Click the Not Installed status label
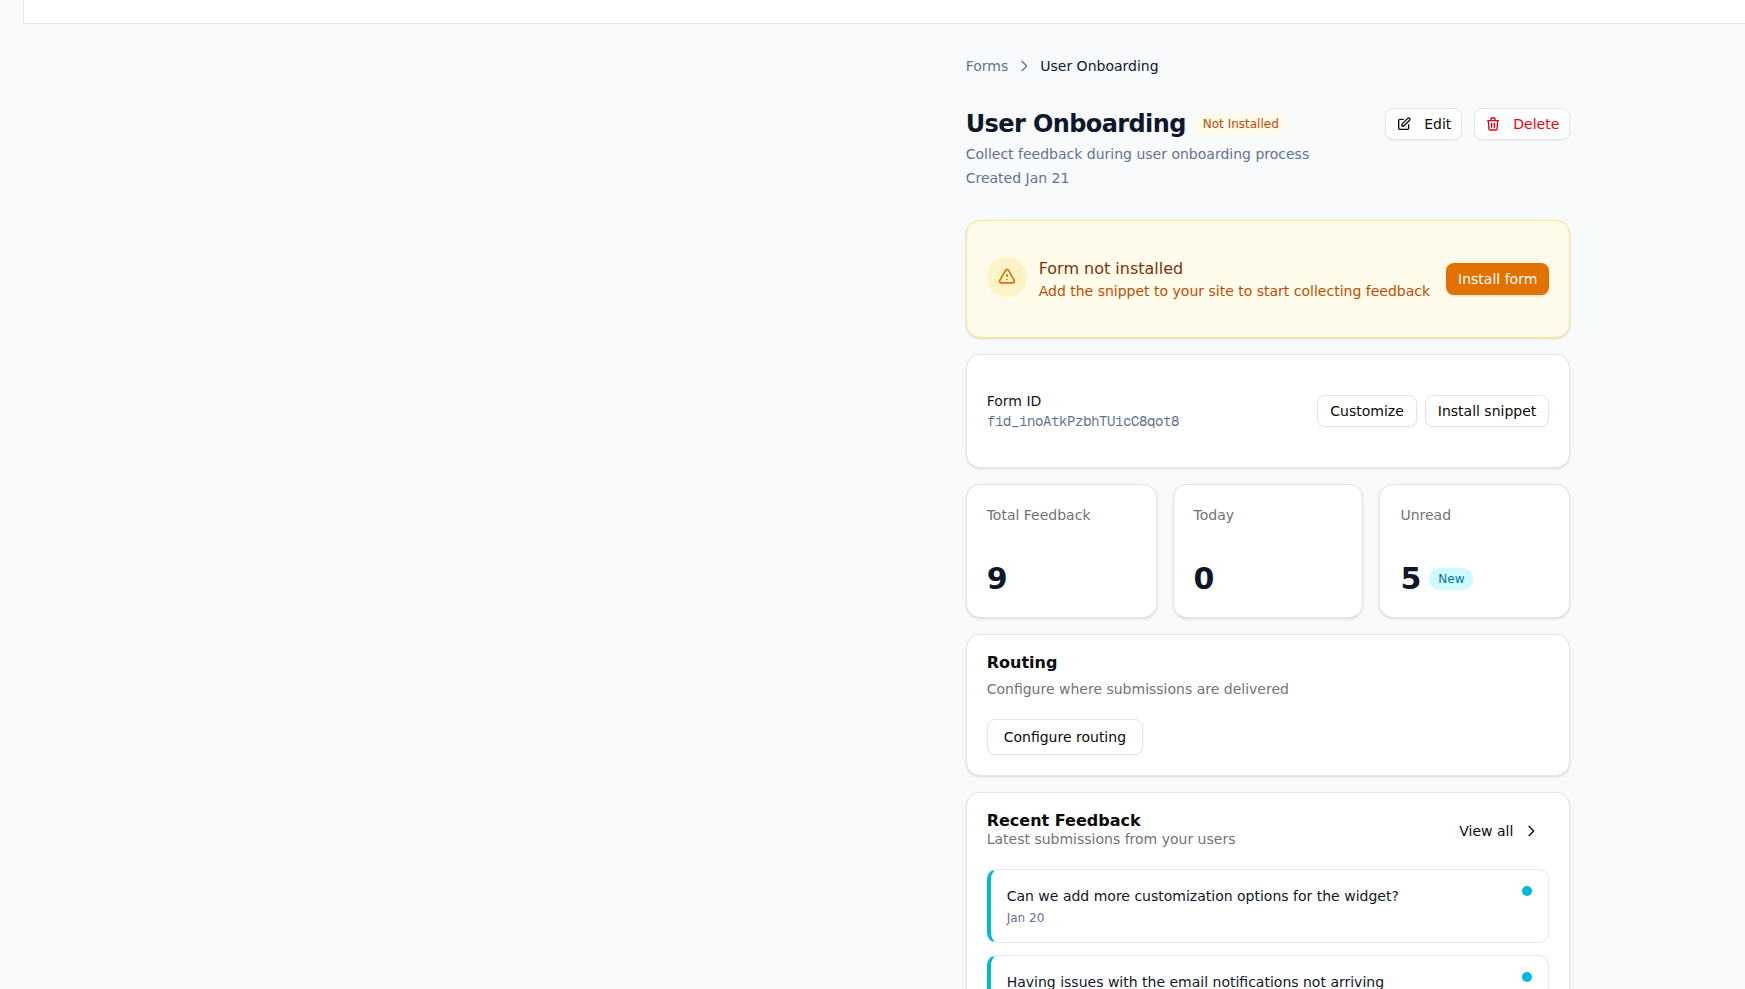The image size is (1745, 989). [1240, 123]
